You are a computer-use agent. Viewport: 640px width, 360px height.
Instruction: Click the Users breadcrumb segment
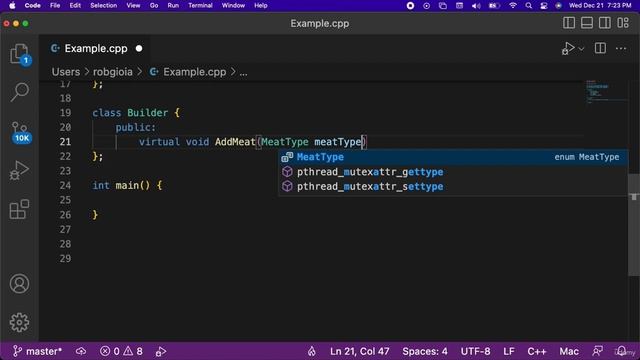[x=66, y=72]
